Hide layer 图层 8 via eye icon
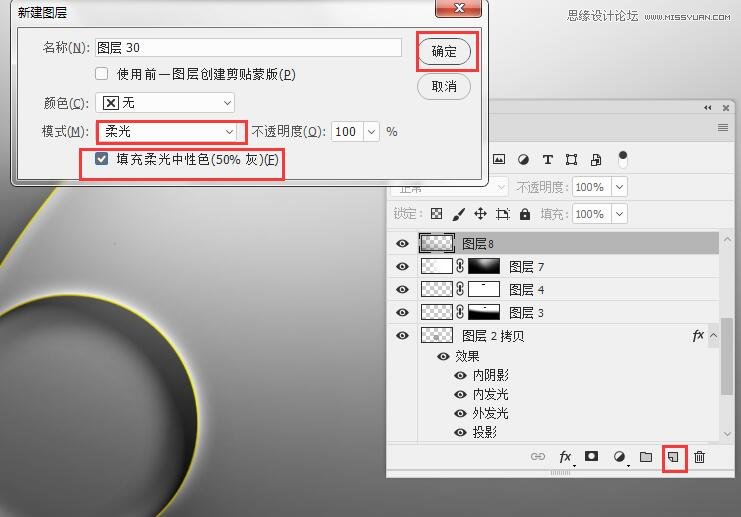Viewport: 741px width, 517px height. tap(402, 243)
